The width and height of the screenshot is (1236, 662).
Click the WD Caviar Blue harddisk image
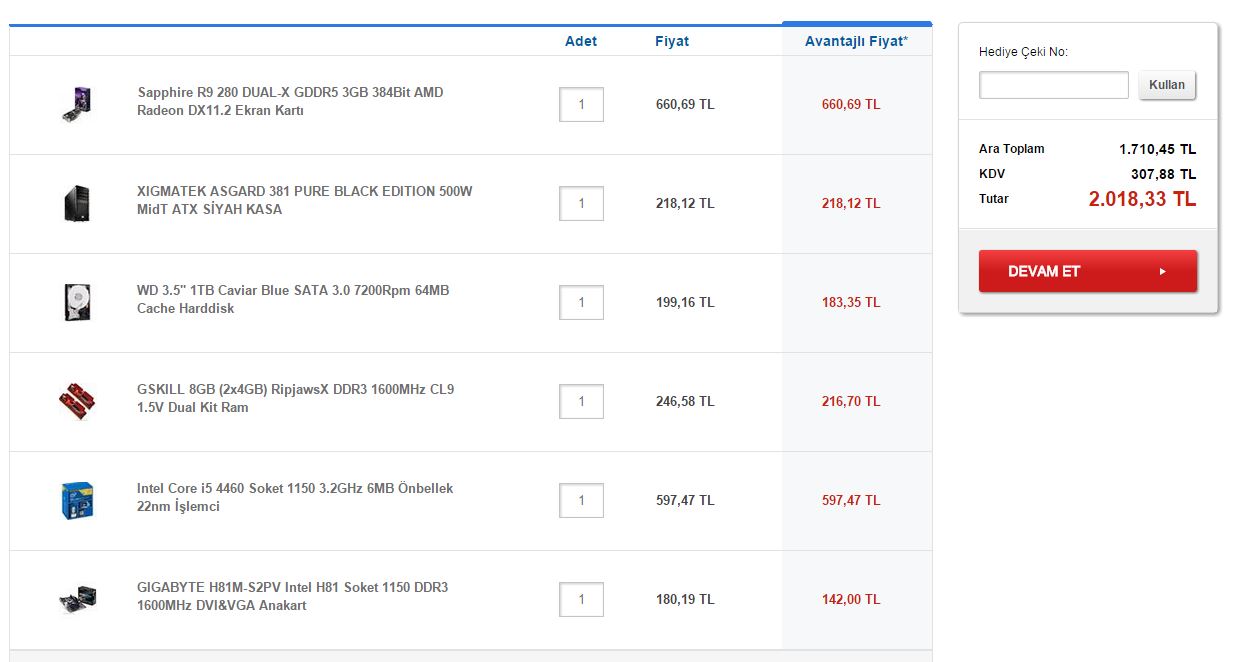click(77, 302)
